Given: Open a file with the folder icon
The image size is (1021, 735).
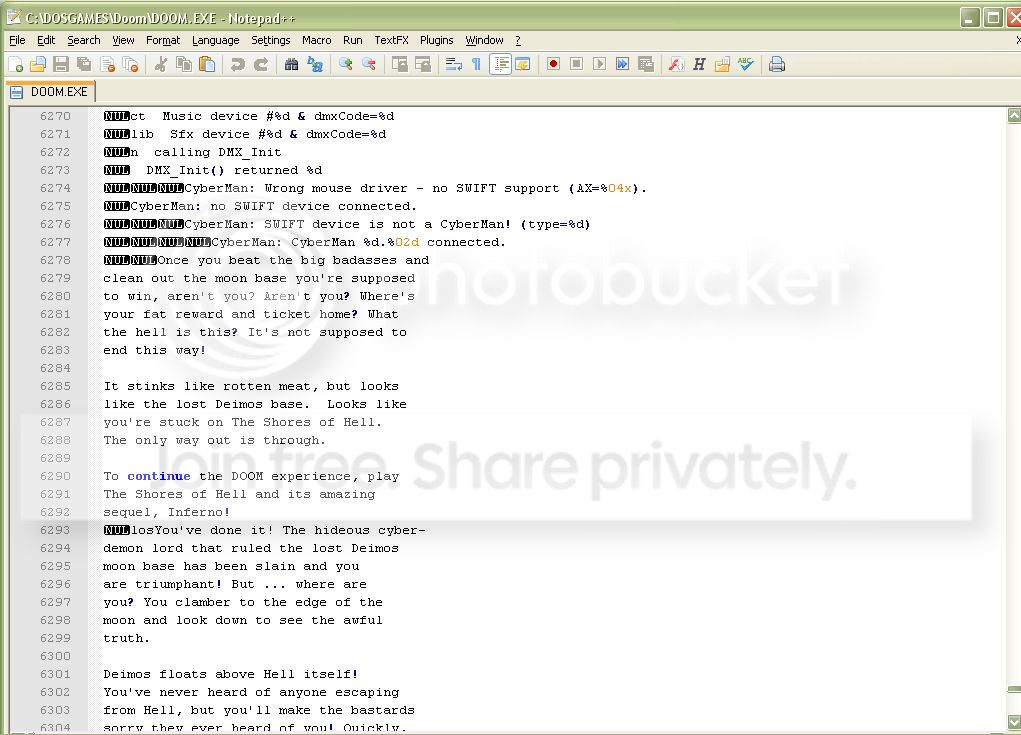Looking at the screenshot, I should point(38,64).
